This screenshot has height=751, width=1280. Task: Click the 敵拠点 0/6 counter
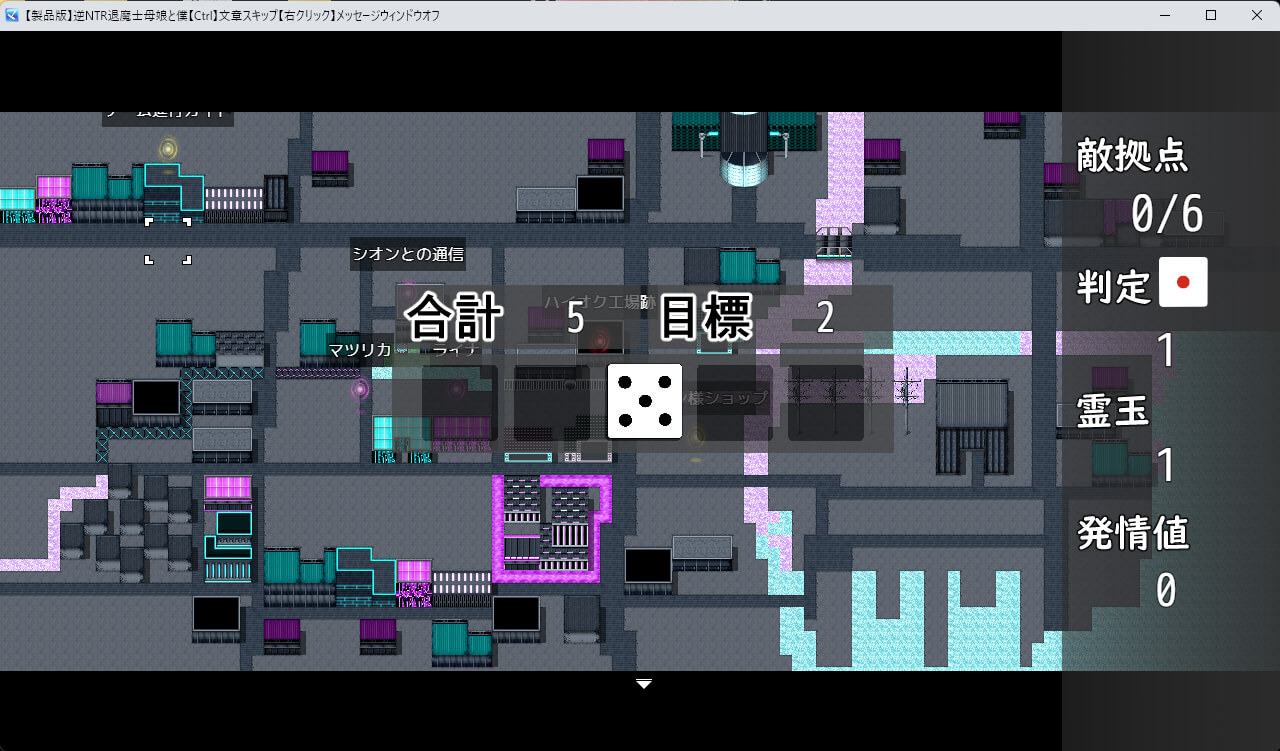pos(1166,214)
